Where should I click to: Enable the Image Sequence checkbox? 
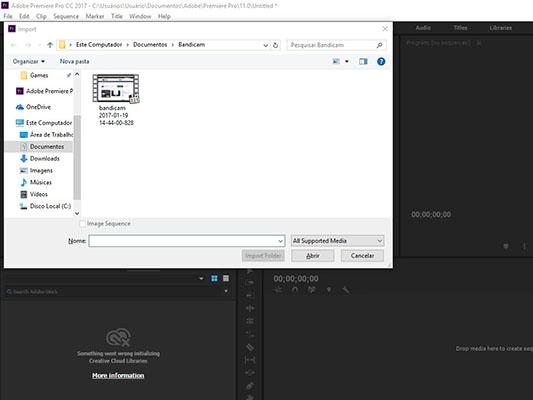(82, 224)
